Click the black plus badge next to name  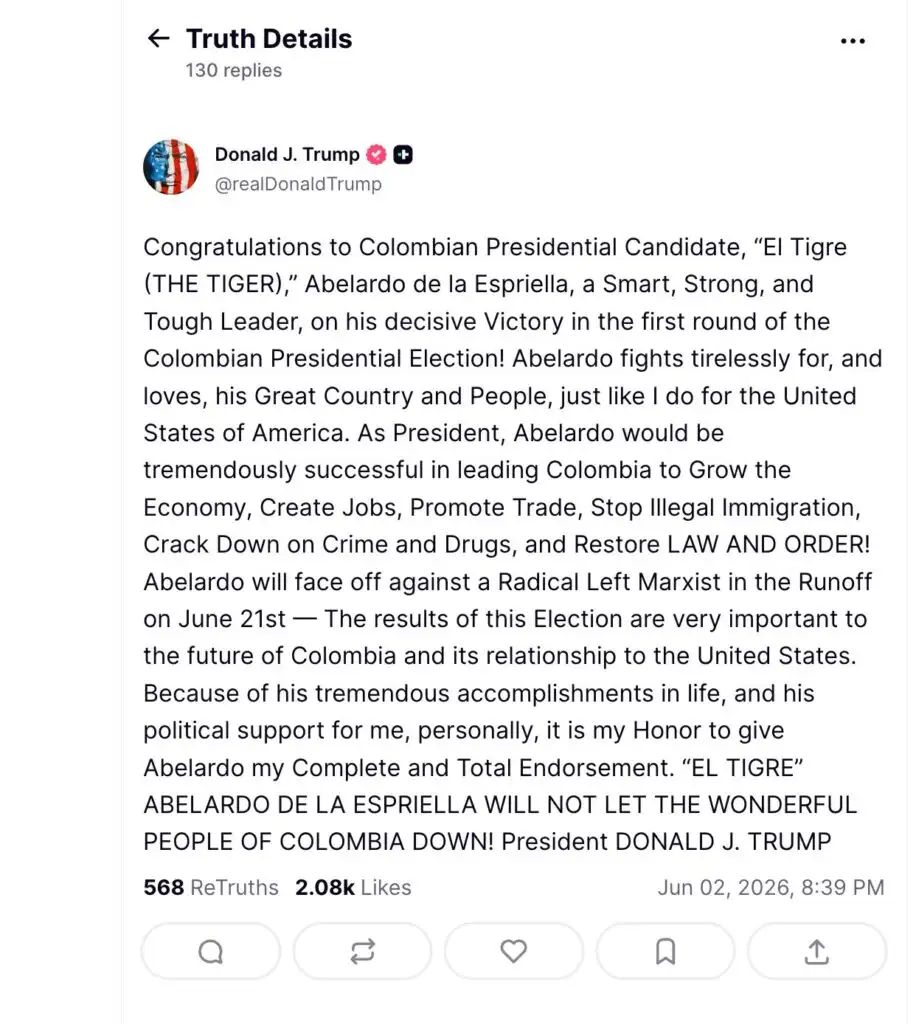403,155
